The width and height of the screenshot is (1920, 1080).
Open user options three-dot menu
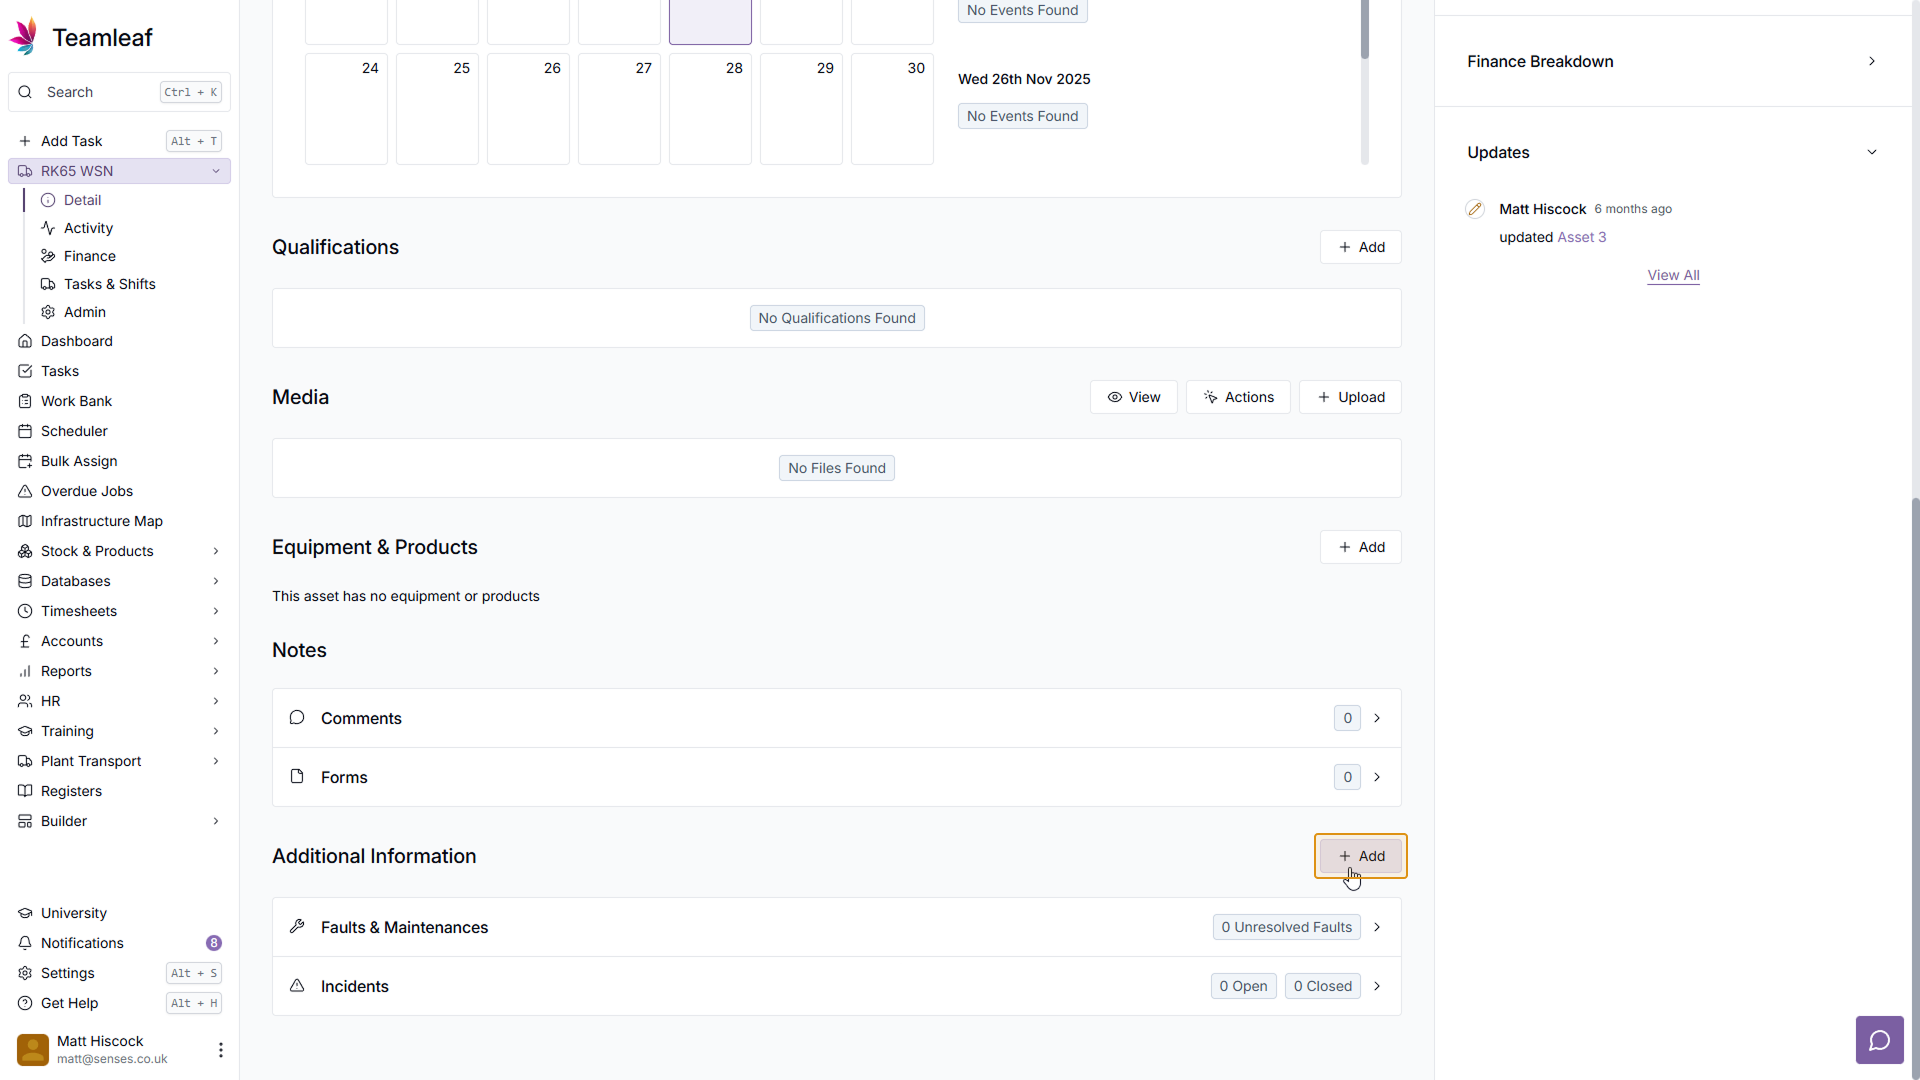[220, 1050]
